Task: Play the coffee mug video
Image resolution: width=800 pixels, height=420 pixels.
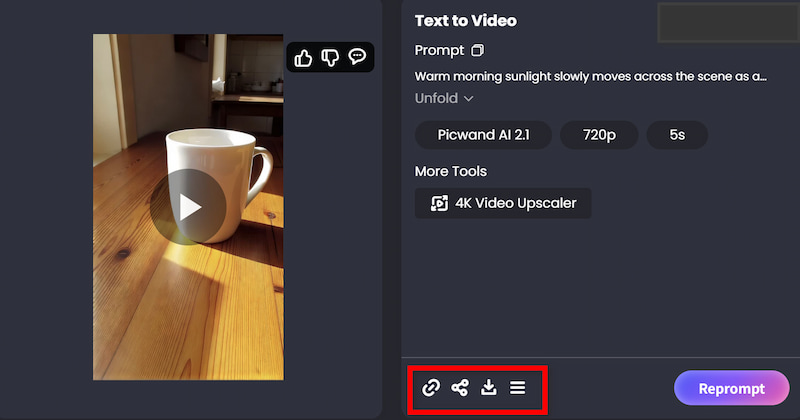Action: click(x=188, y=207)
